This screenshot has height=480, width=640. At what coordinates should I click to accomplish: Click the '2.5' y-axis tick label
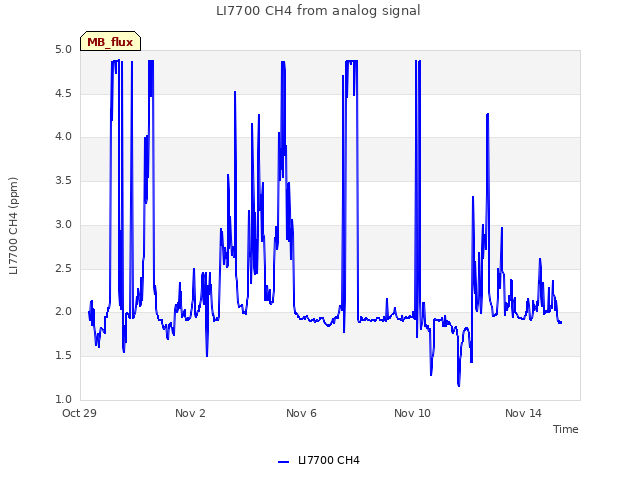click(63, 269)
